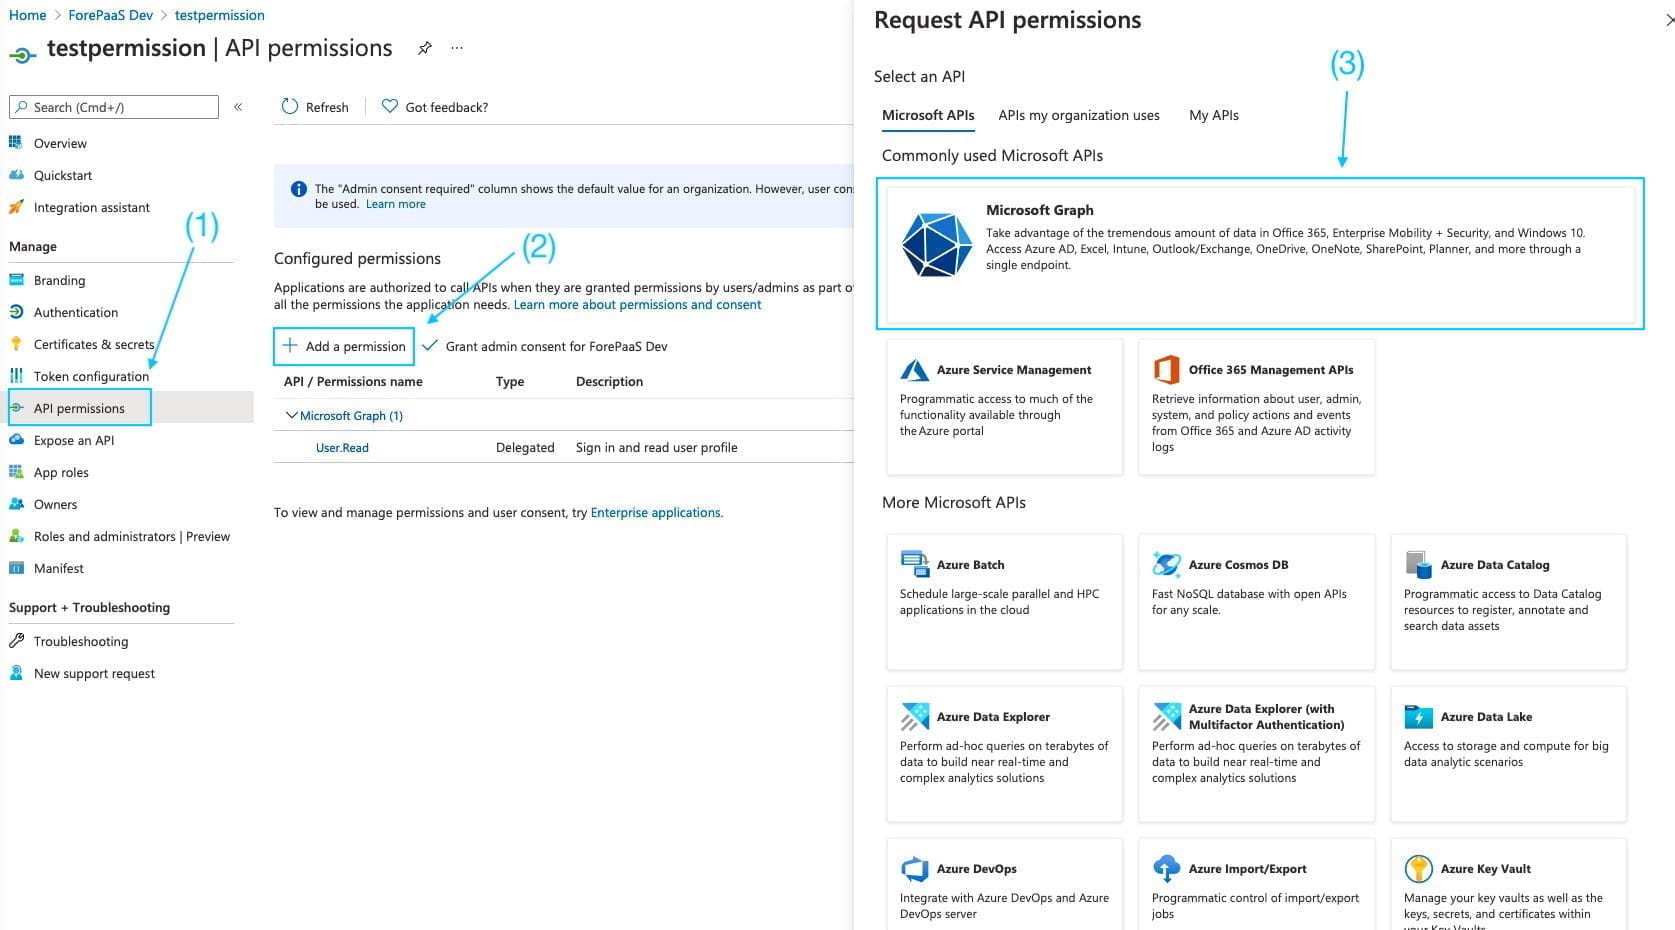Switch to APIs my organization uses tab
The height and width of the screenshot is (930, 1675).
pos(1078,115)
